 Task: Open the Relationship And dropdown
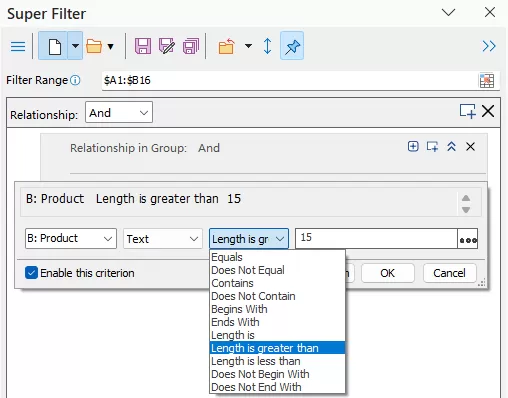pyautogui.click(x=119, y=112)
